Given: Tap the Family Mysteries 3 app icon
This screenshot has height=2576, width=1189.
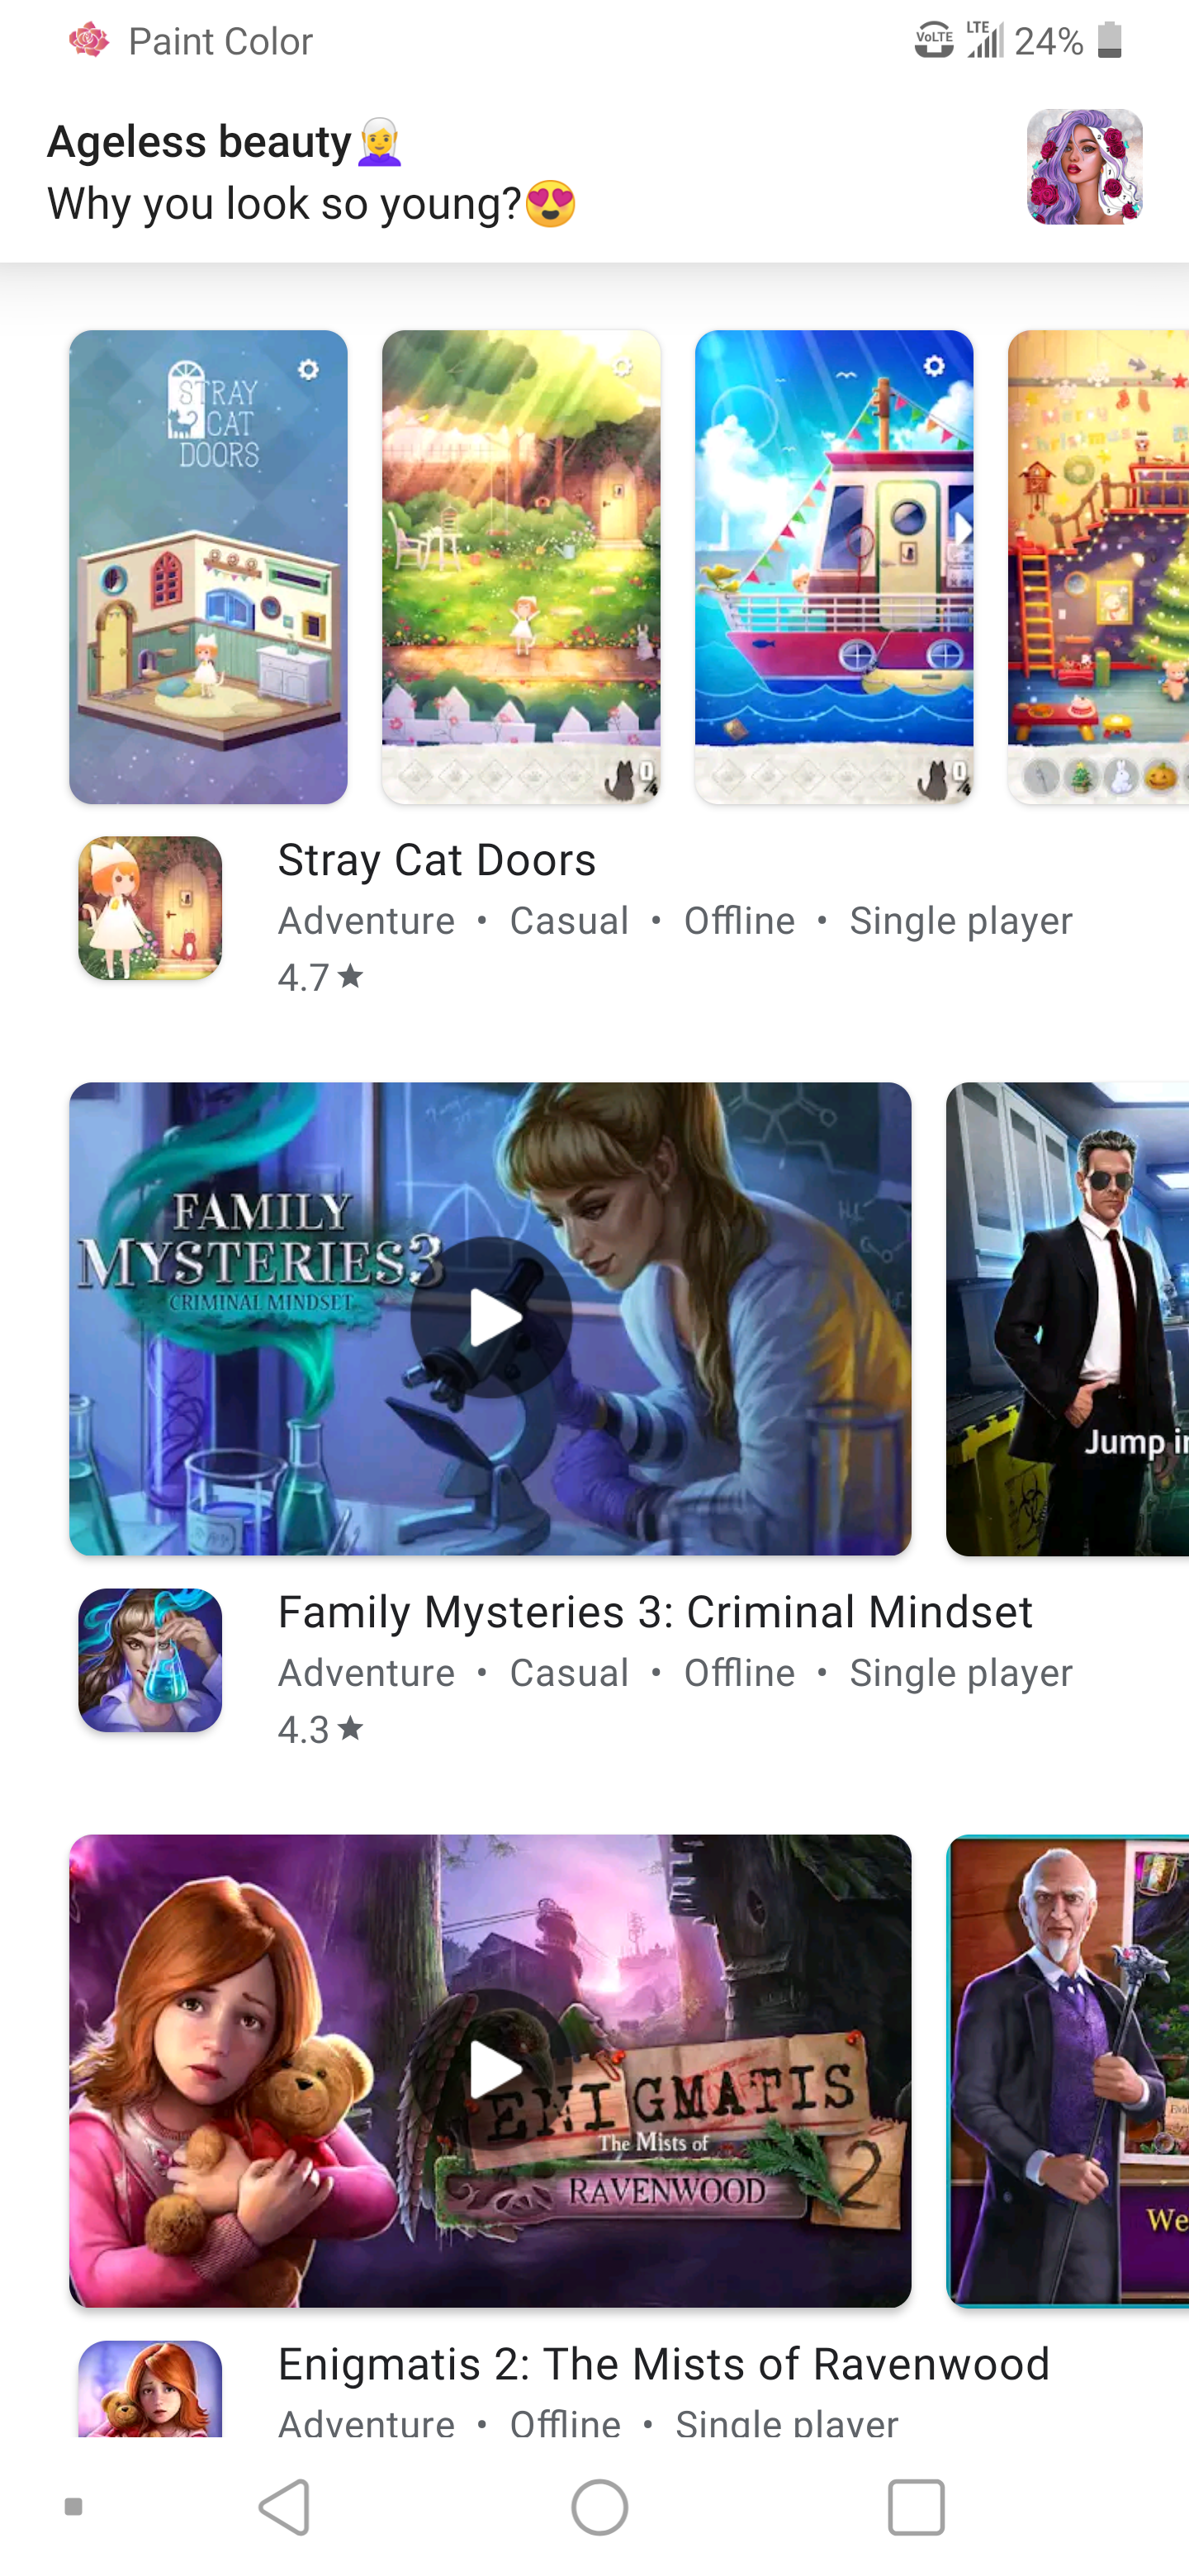Looking at the screenshot, I should pos(150,1660).
